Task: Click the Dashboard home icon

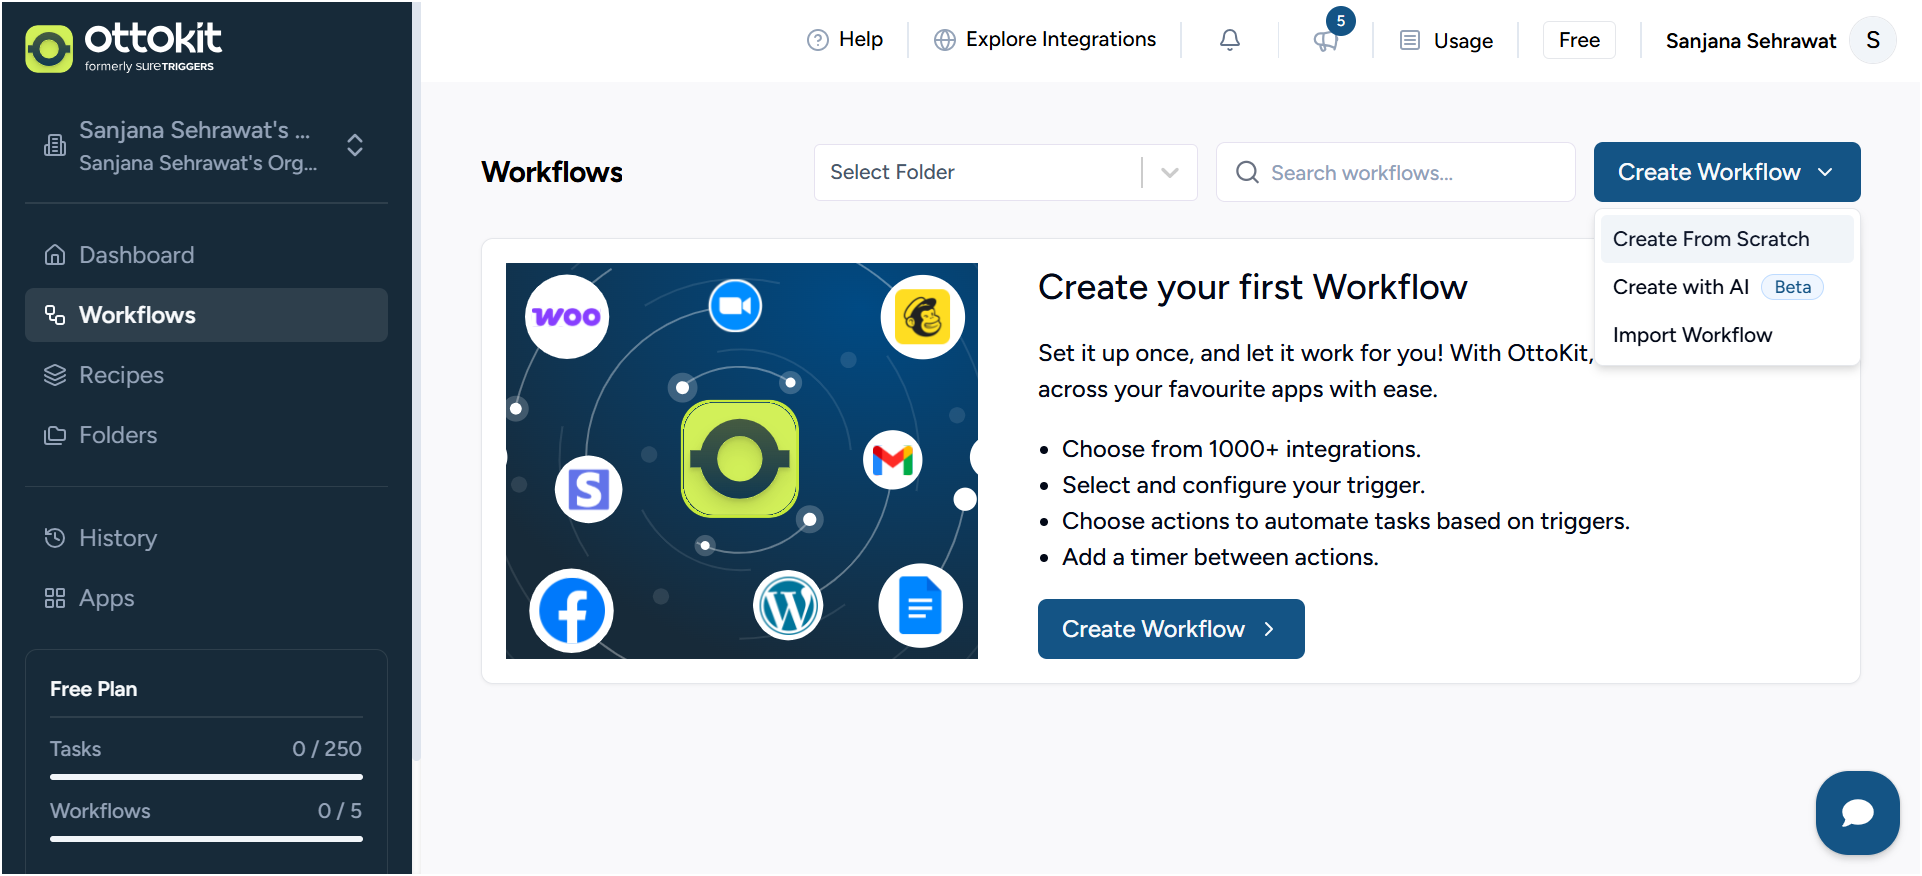Action: (x=55, y=255)
